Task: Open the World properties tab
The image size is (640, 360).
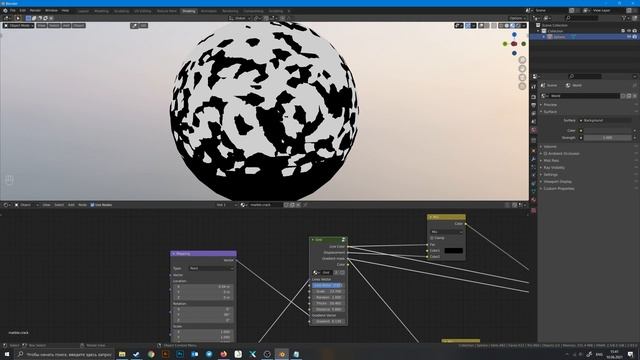Action: [533, 130]
